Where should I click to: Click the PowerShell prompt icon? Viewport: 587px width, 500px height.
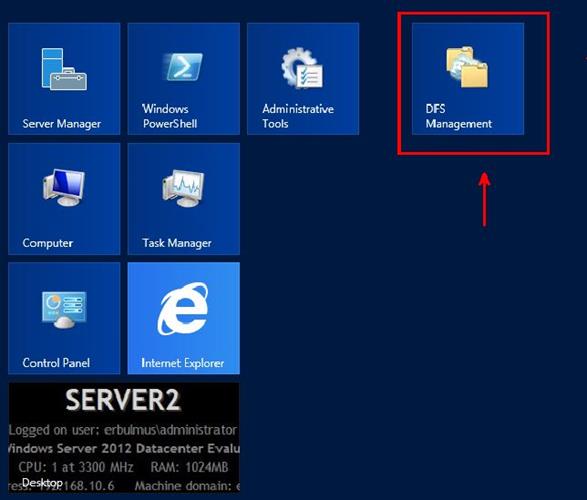[x=183, y=67]
